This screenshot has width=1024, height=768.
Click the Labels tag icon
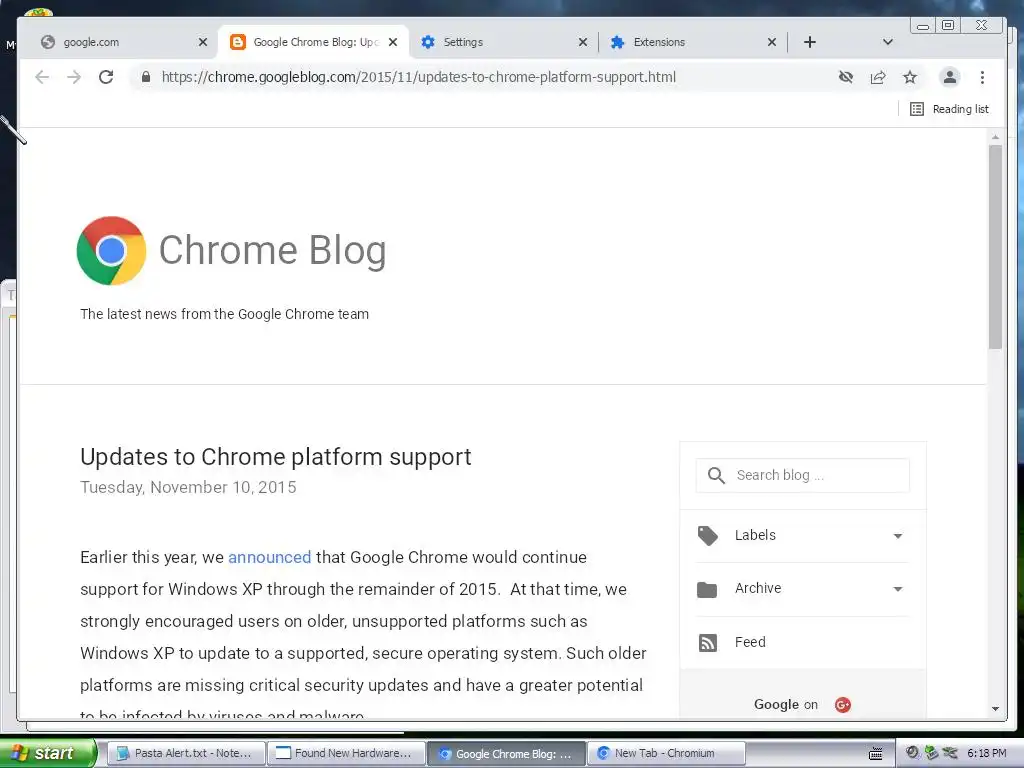pyautogui.click(x=707, y=536)
